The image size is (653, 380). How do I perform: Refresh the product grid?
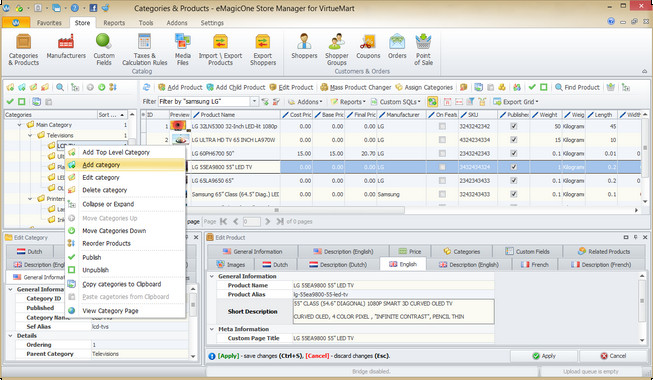click(x=146, y=87)
